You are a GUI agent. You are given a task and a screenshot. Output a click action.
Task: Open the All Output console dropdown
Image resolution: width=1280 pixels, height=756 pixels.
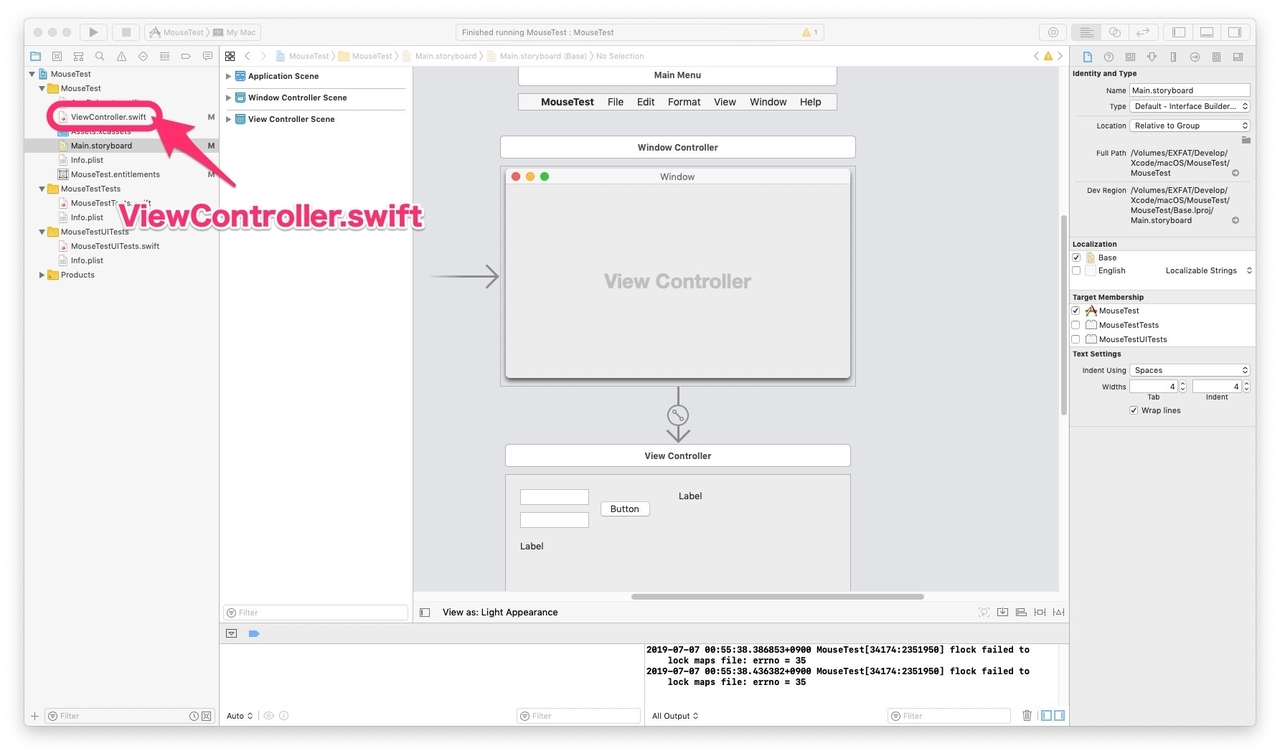coord(675,716)
